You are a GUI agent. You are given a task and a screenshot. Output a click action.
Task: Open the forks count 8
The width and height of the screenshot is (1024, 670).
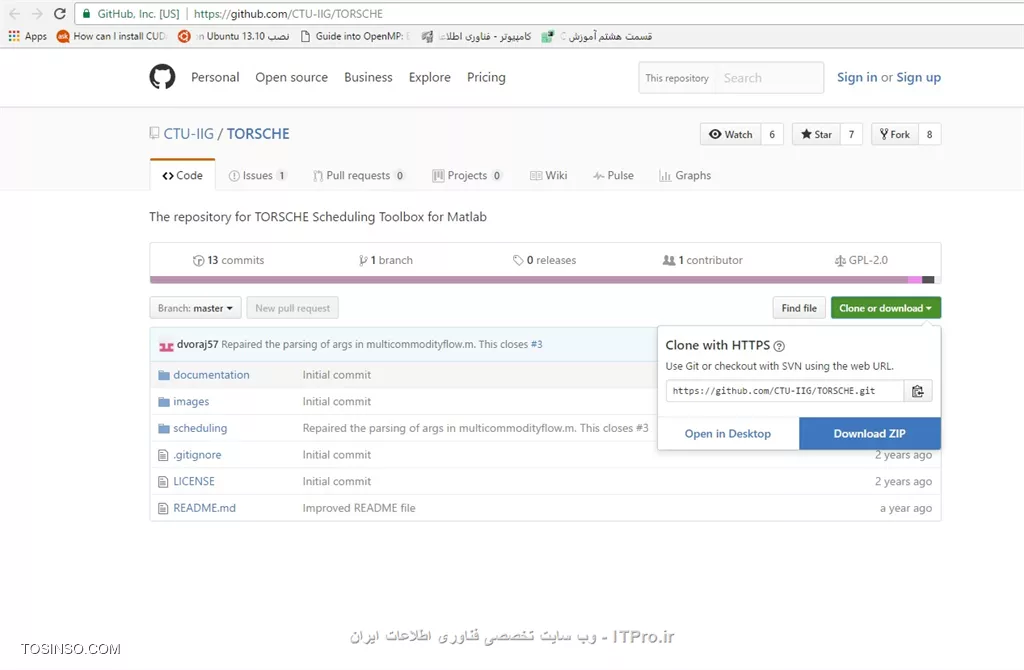point(929,135)
